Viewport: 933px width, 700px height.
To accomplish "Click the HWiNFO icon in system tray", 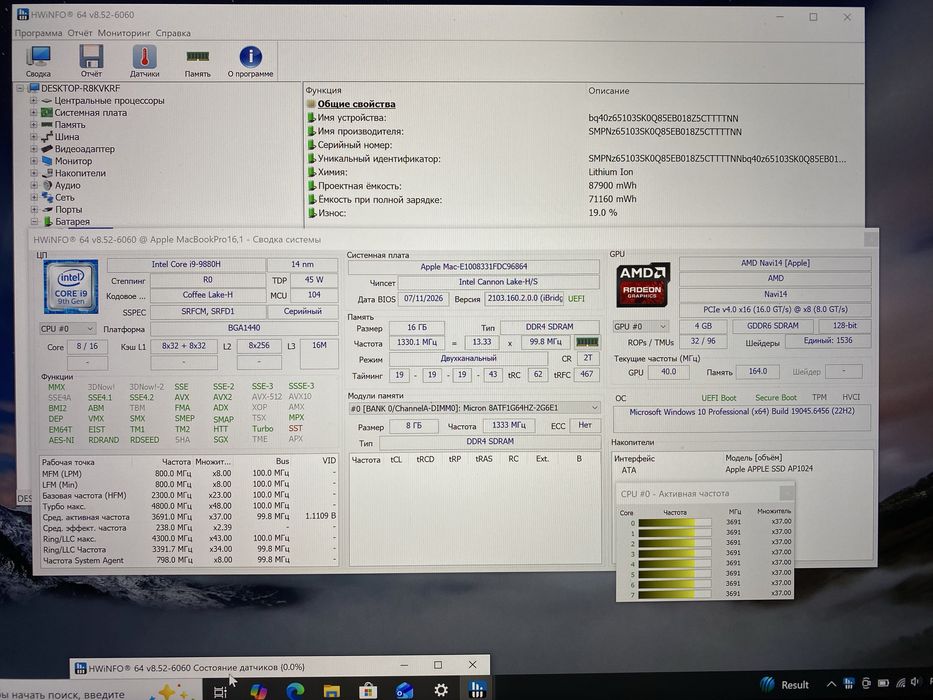I will [849, 683].
